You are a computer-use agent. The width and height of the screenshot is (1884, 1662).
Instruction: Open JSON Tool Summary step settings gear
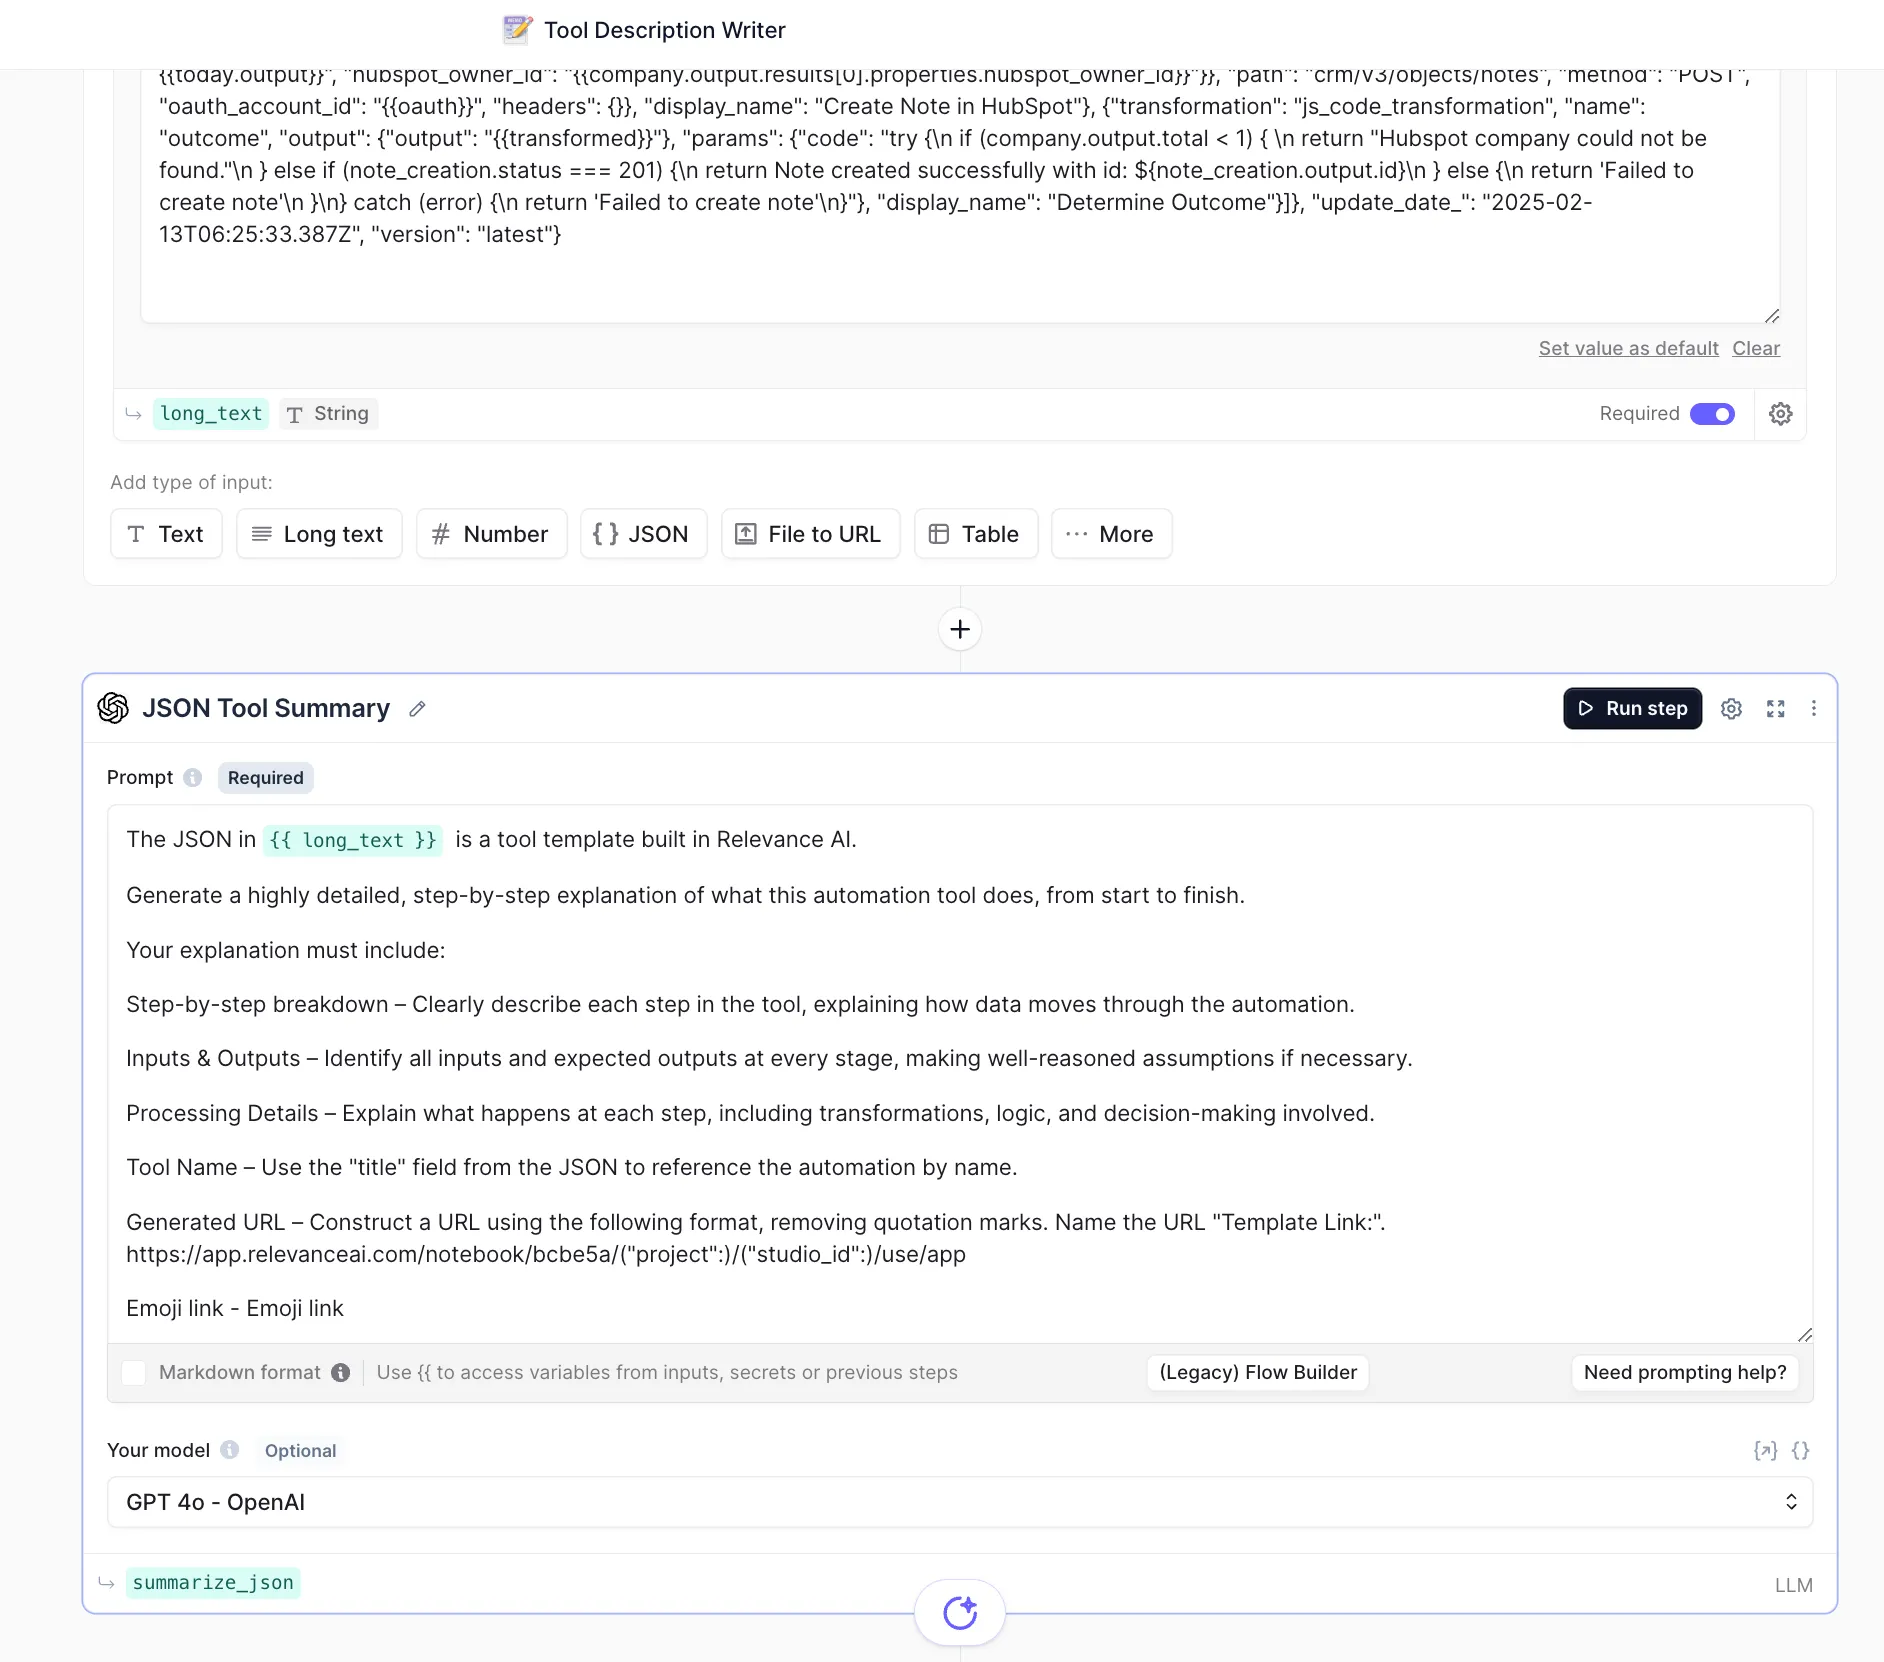click(x=1731, y=709)
